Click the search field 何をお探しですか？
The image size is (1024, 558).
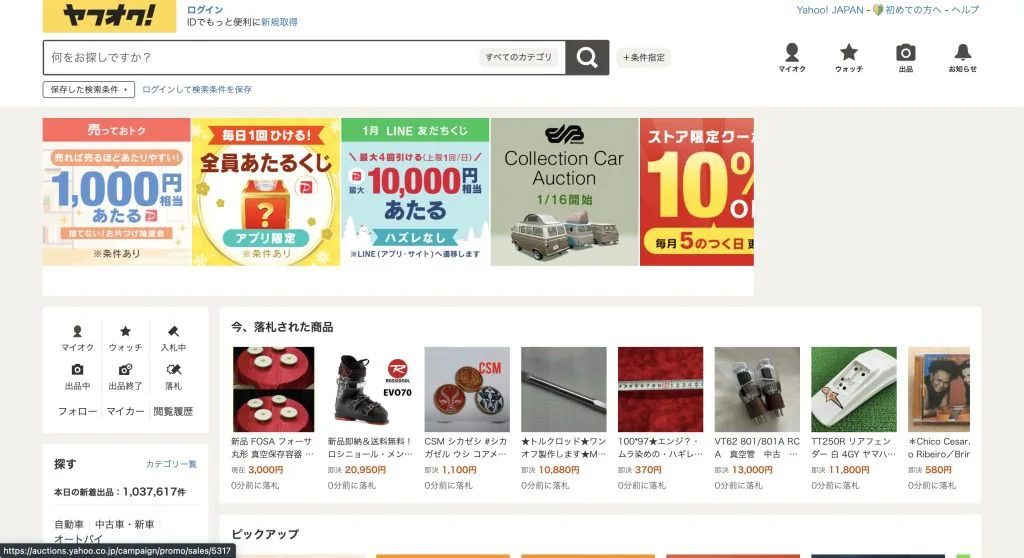pyautogui.click(x=261, y=57)
